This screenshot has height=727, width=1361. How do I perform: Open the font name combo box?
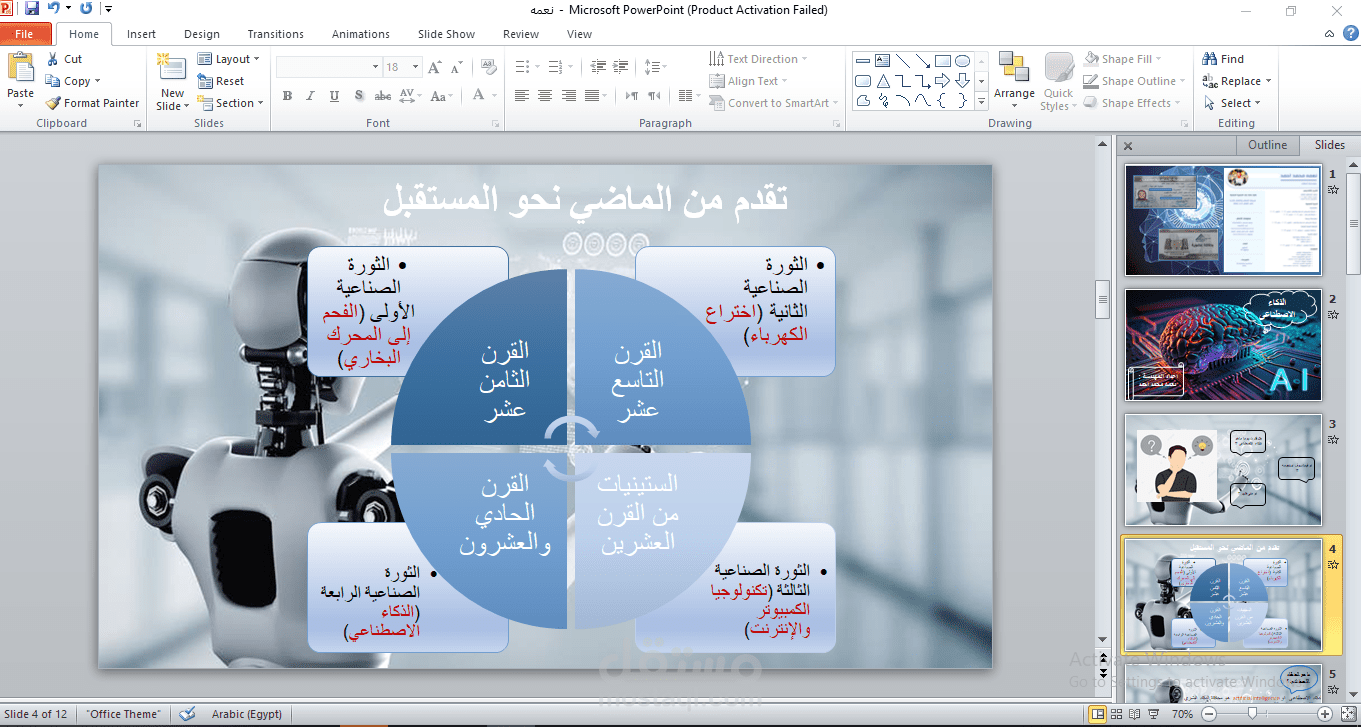coord(328,67)
